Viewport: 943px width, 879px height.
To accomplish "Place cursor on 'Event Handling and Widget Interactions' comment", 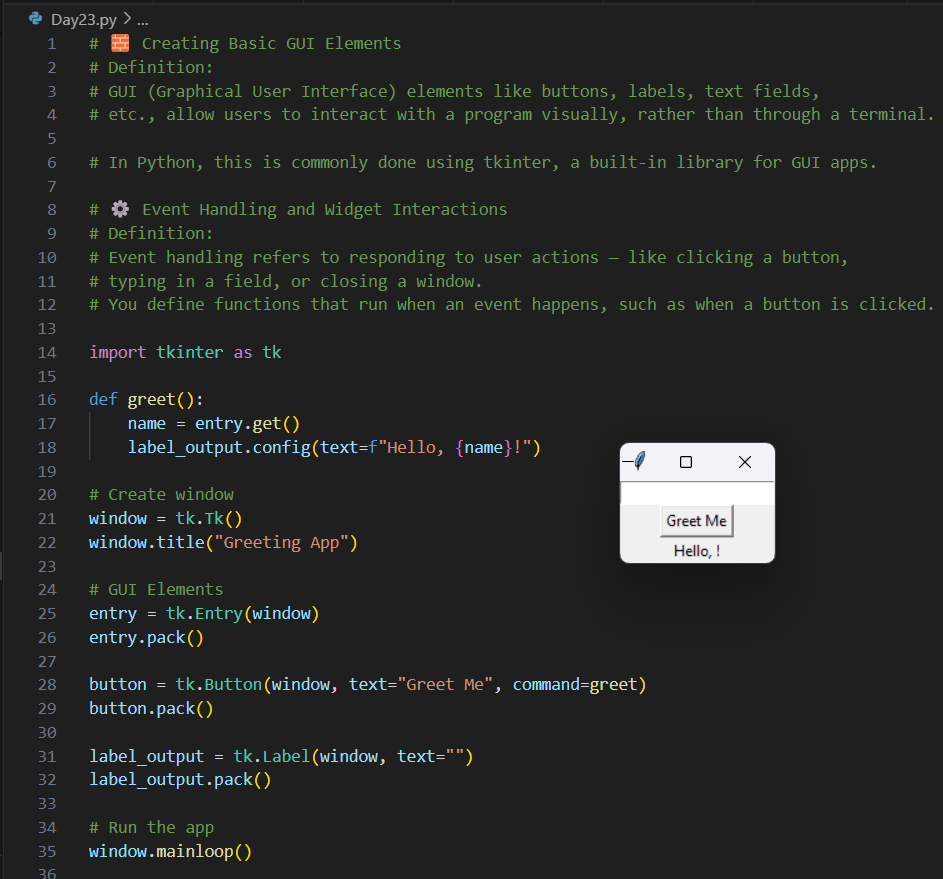I will click(324, 209).
